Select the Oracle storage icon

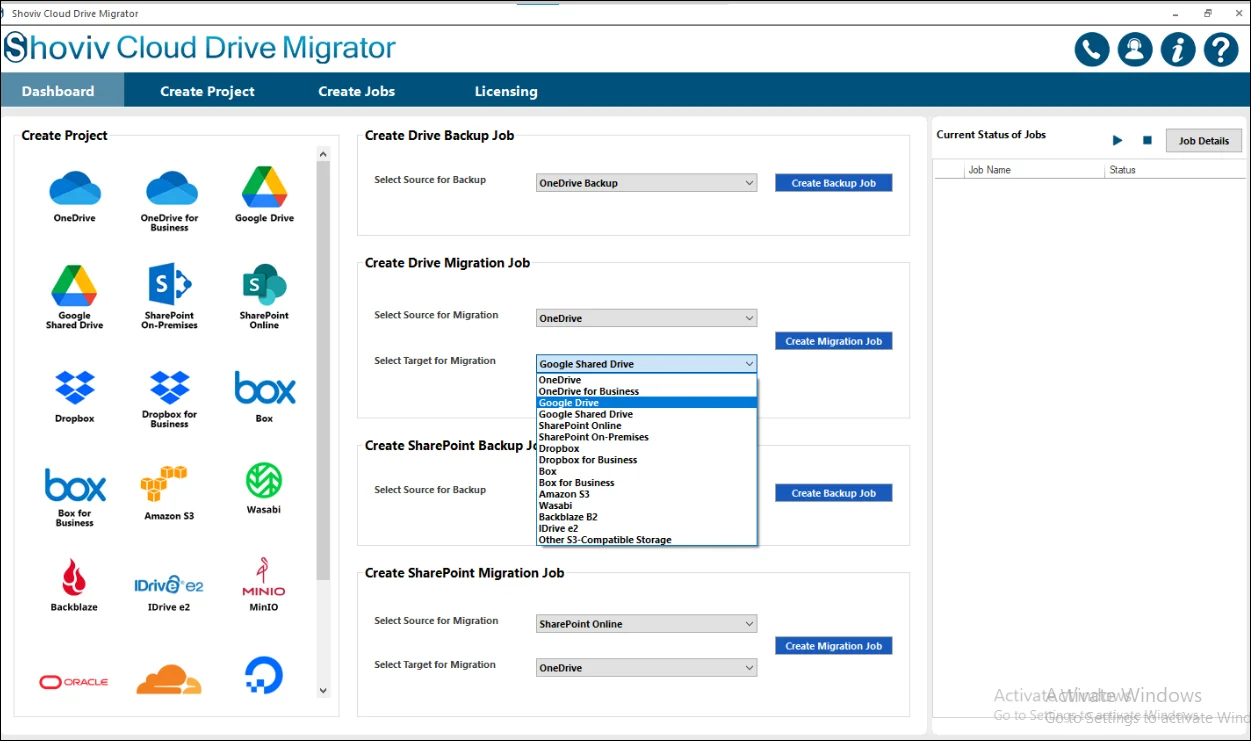click(x=75, y=681)
